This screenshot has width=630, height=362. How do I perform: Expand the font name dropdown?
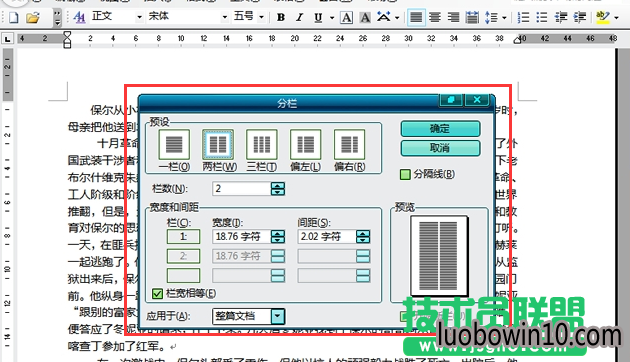coord(224,17)
